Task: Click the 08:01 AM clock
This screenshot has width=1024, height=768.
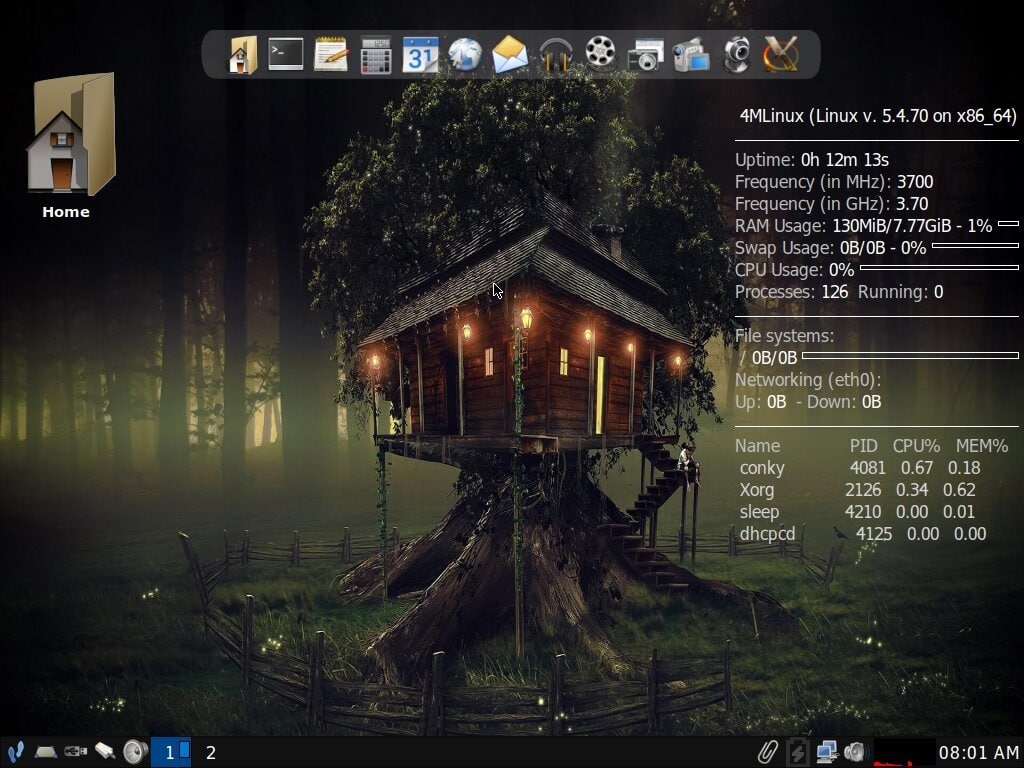Action: tap(978, 753)
